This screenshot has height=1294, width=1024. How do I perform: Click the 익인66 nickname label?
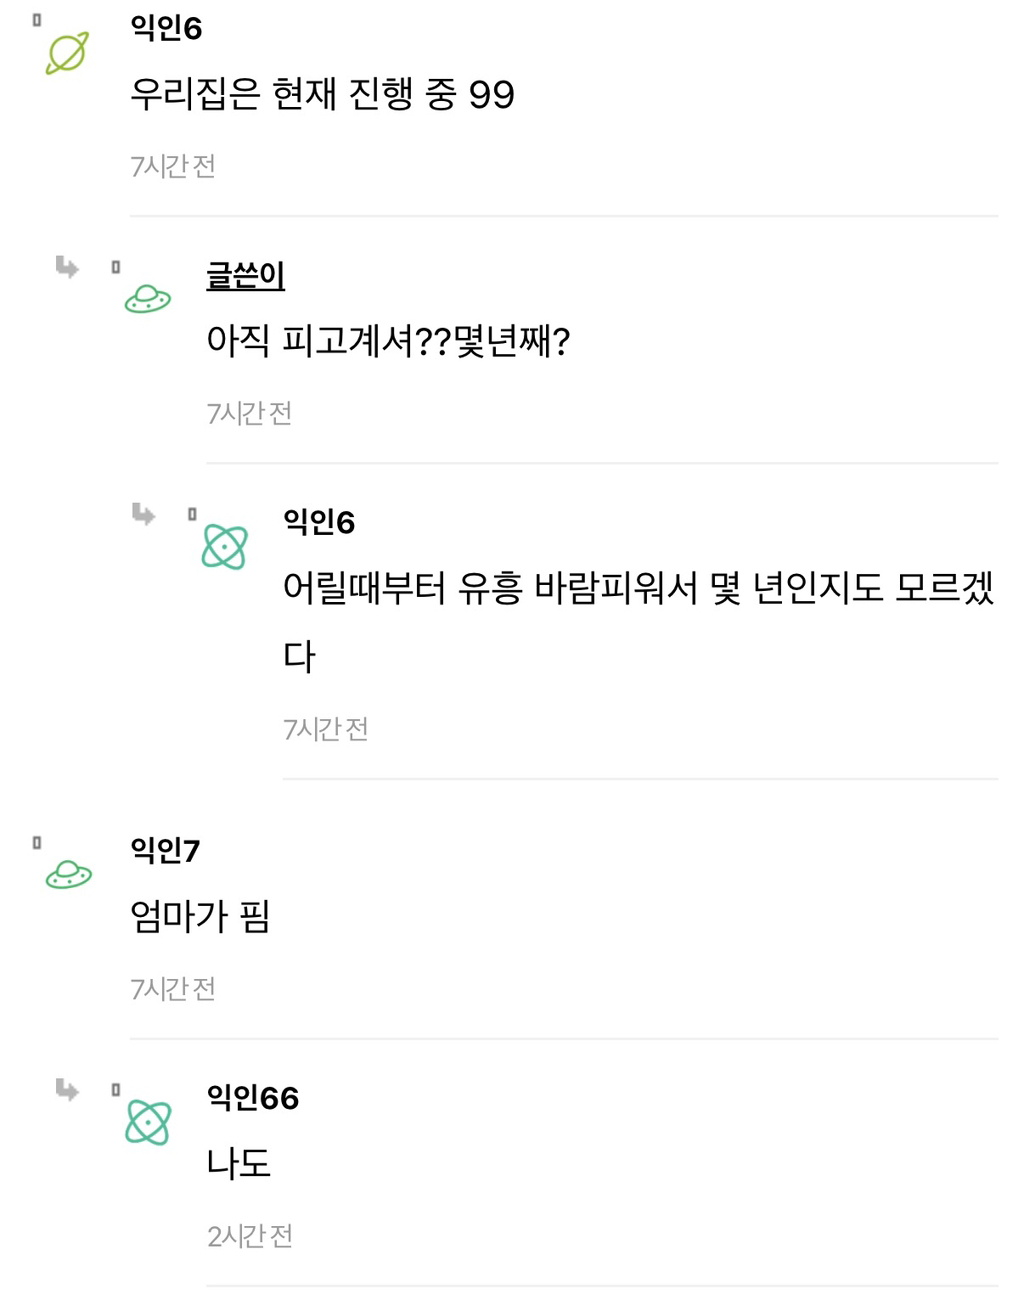tap(252, 1100)
